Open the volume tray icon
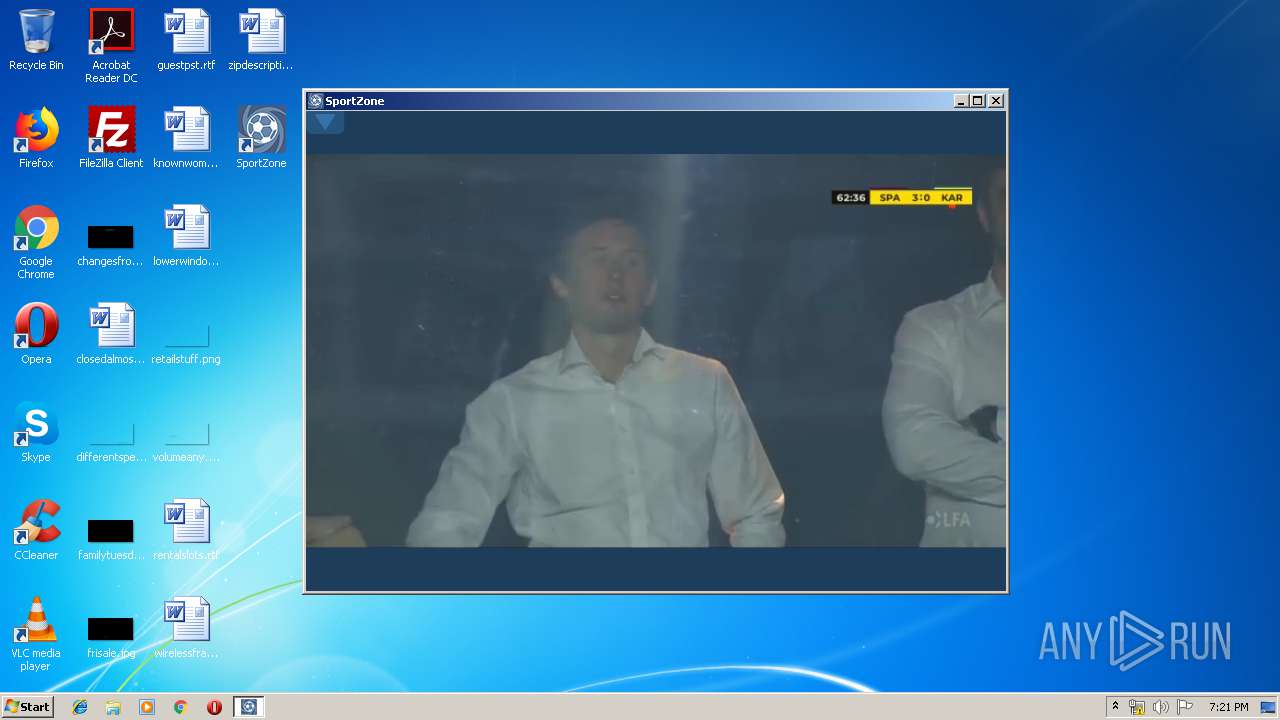Viewport: 1280px width, 720px height. point(1161,707)
